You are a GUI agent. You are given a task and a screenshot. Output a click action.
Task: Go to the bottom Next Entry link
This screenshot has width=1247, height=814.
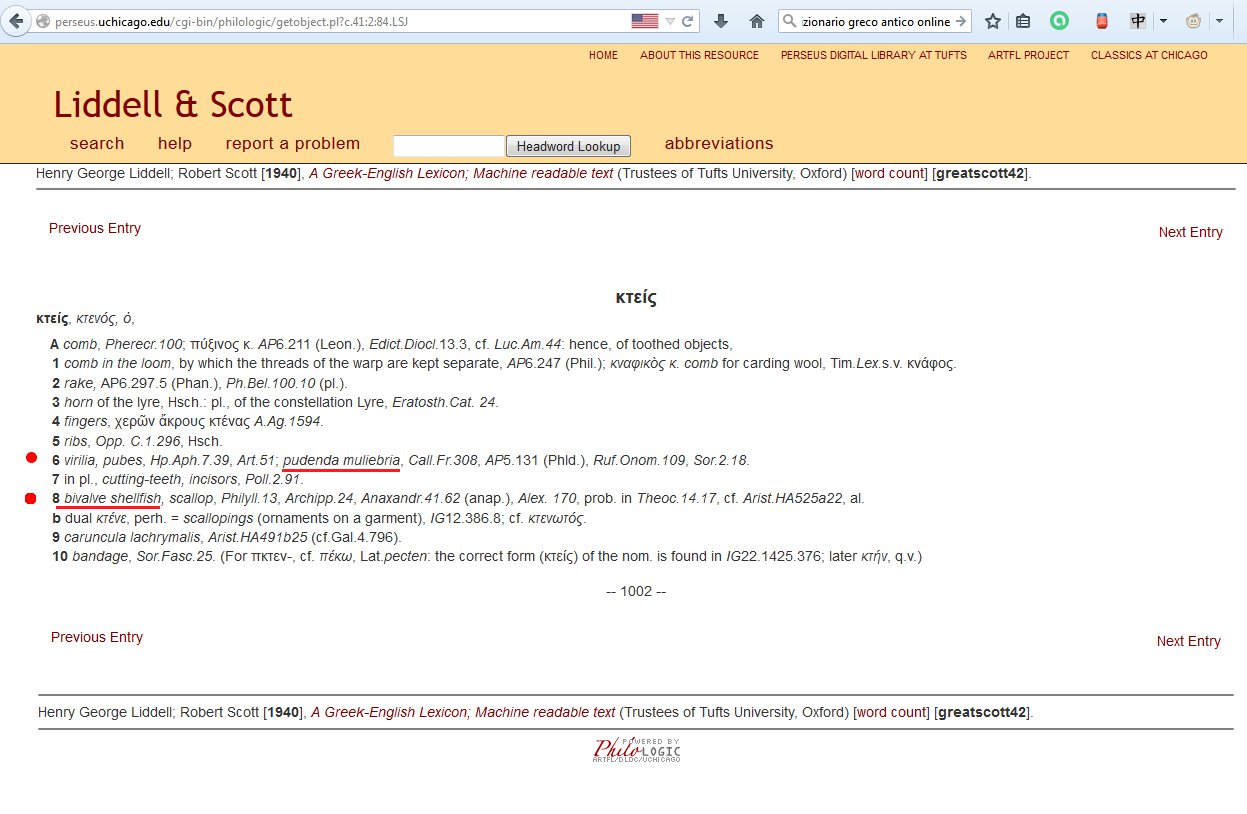[1188, 641]
